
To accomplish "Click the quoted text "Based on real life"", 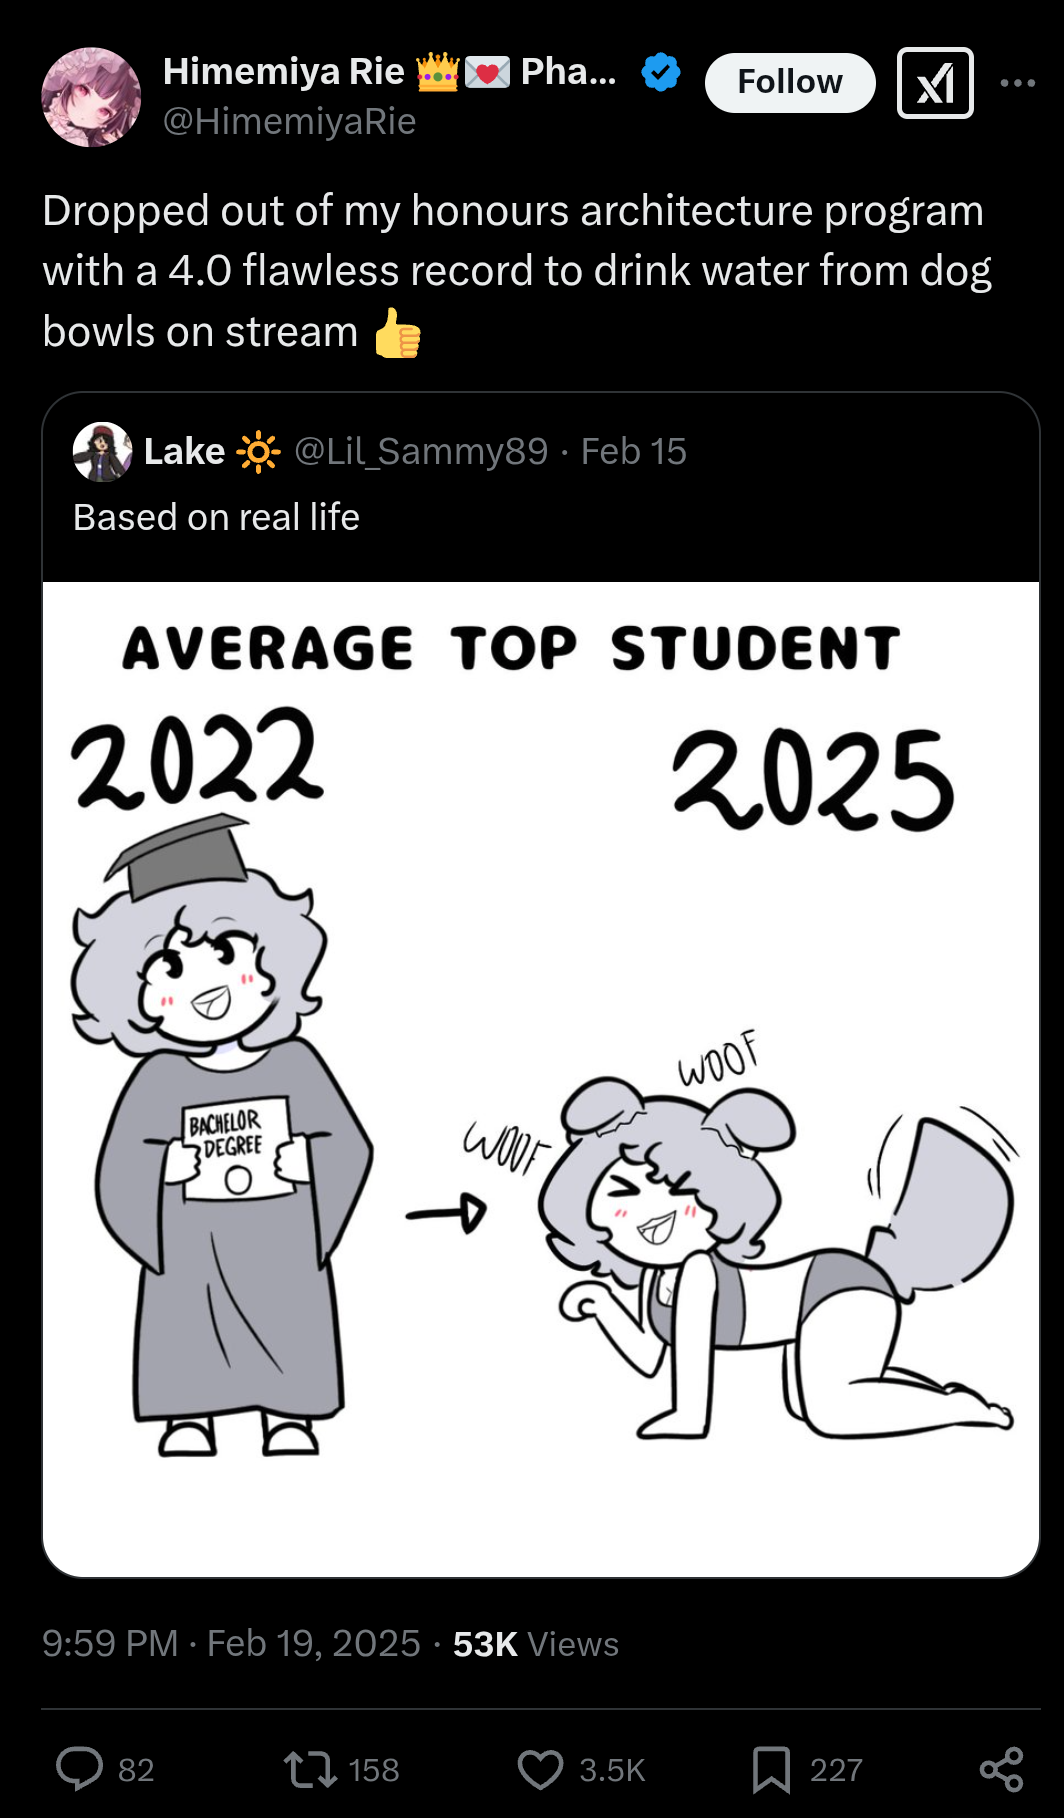I will 216,518.
